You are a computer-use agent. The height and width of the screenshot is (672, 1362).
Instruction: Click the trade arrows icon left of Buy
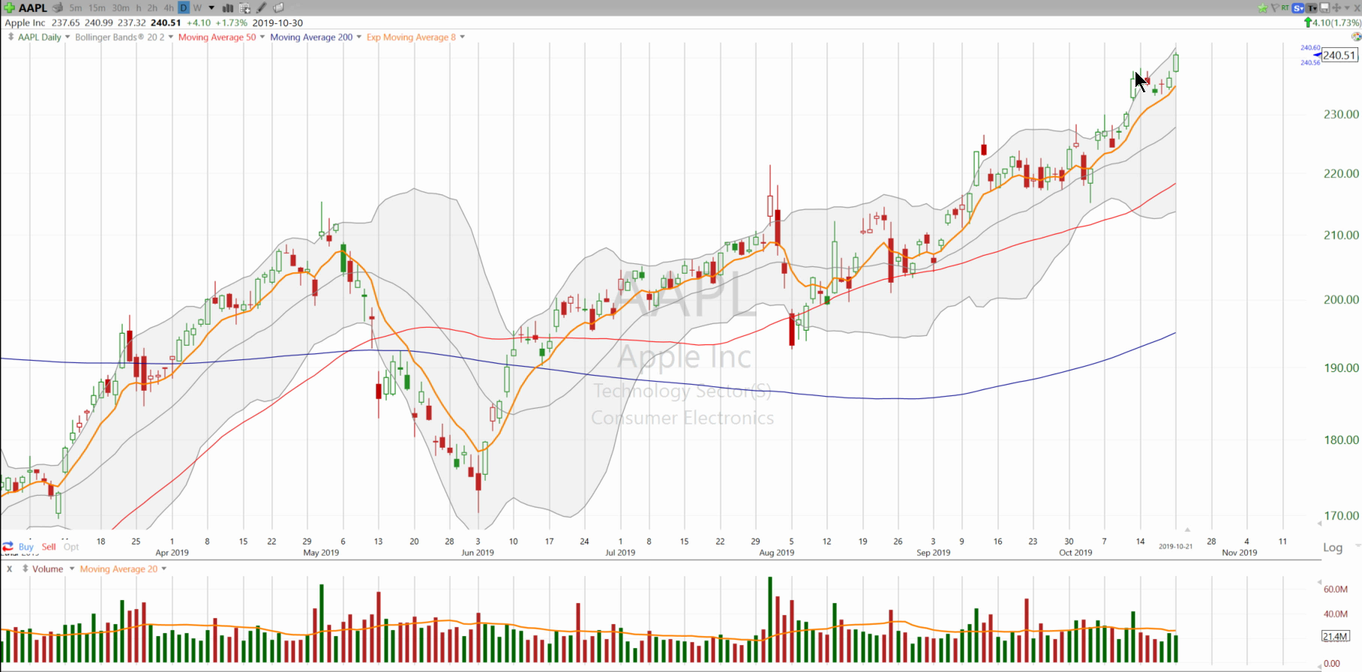pos(8,547)
